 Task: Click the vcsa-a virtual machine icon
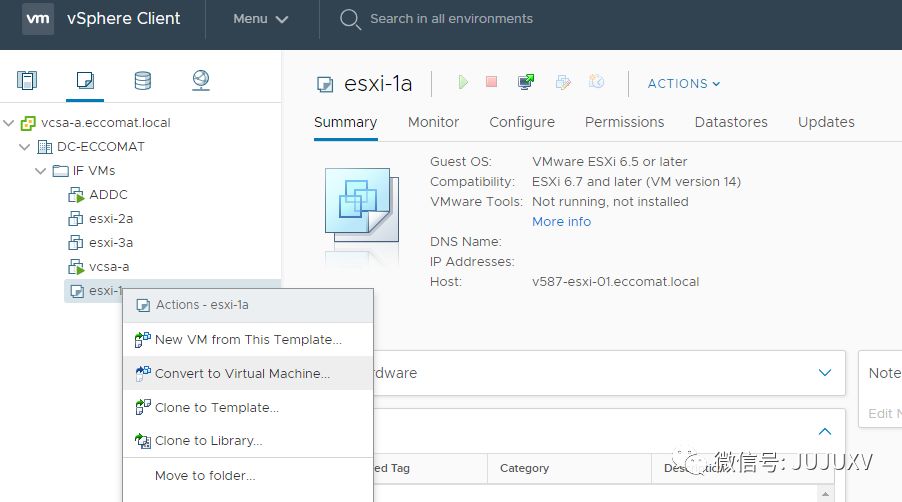tap(76, 267)
